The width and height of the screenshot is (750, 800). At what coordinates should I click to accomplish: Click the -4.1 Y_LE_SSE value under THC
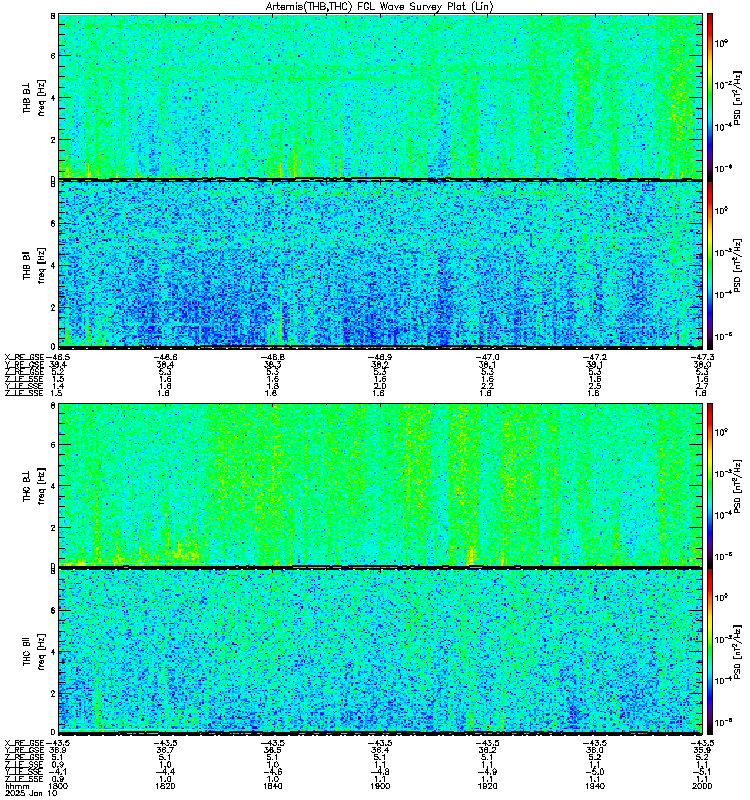tap(58, 772)
